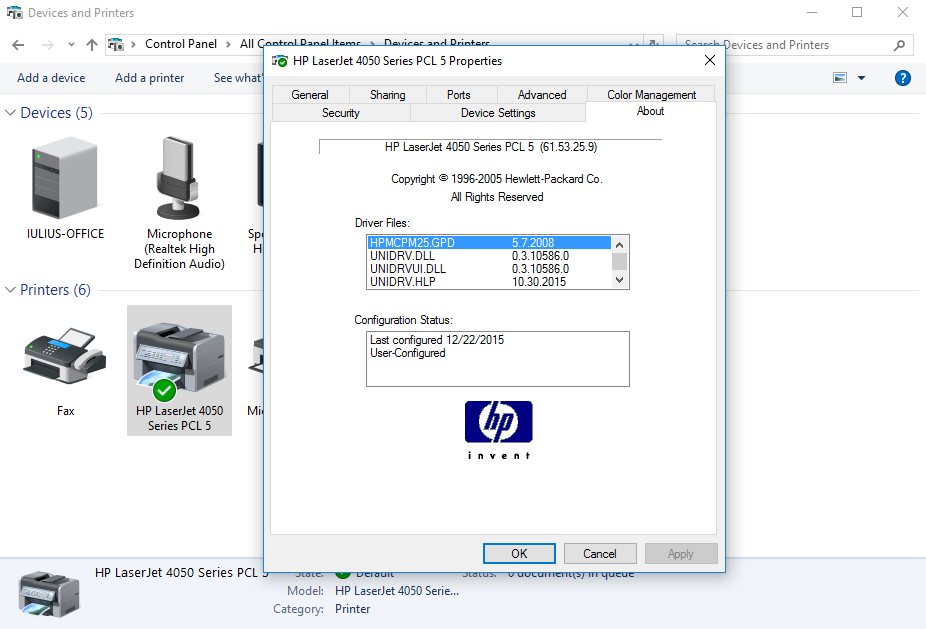Open the Security tab
The width and height of the screenshot is (926, 629).
(341, 113)
